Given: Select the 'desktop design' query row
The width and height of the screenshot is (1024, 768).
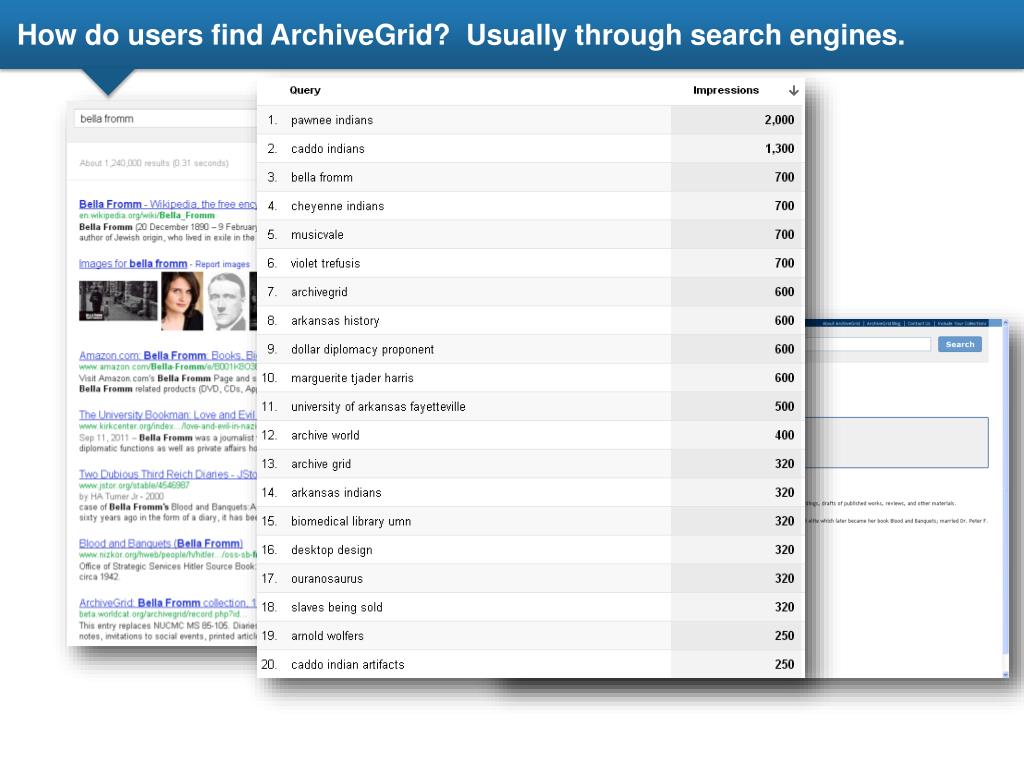Looking at the screenshot, I should 530,550.
